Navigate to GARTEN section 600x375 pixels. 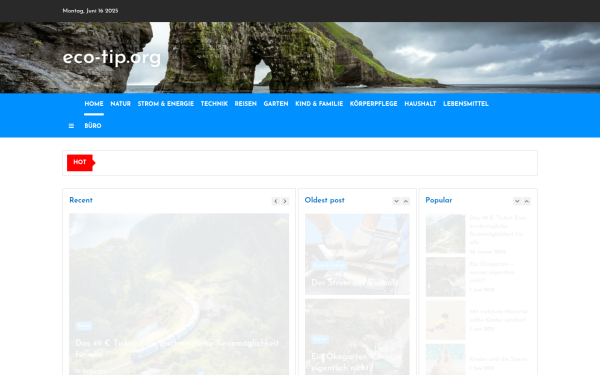(276, 104)
